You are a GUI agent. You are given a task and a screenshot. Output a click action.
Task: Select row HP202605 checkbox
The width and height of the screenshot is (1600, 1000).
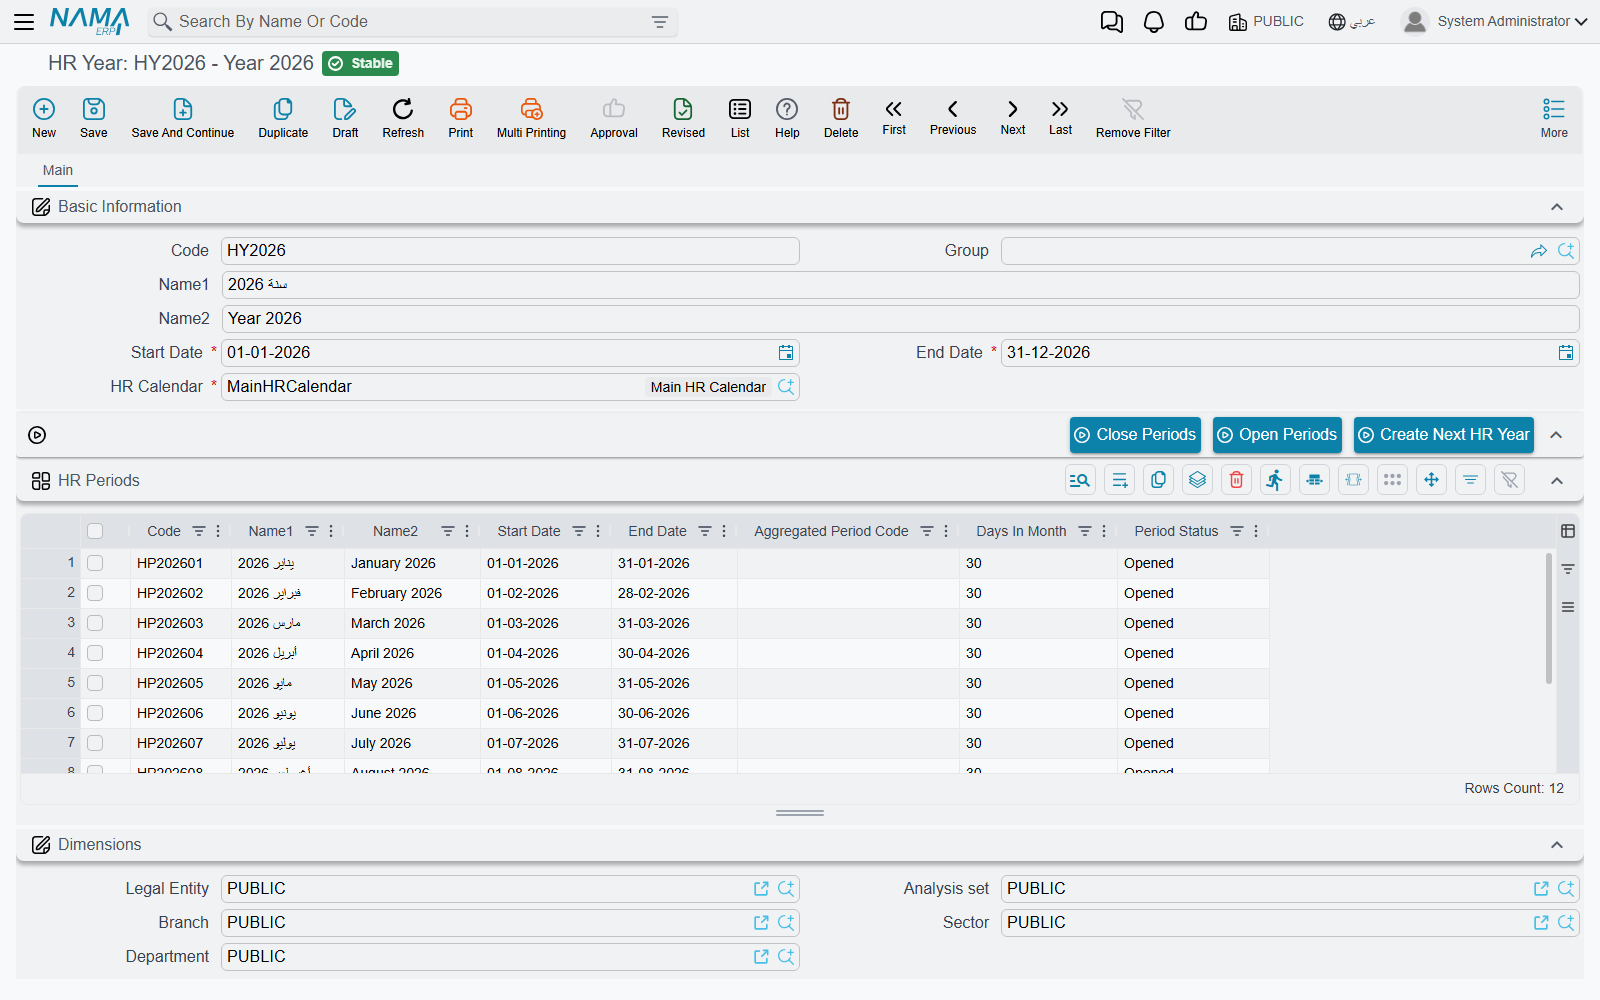(95, 683)
